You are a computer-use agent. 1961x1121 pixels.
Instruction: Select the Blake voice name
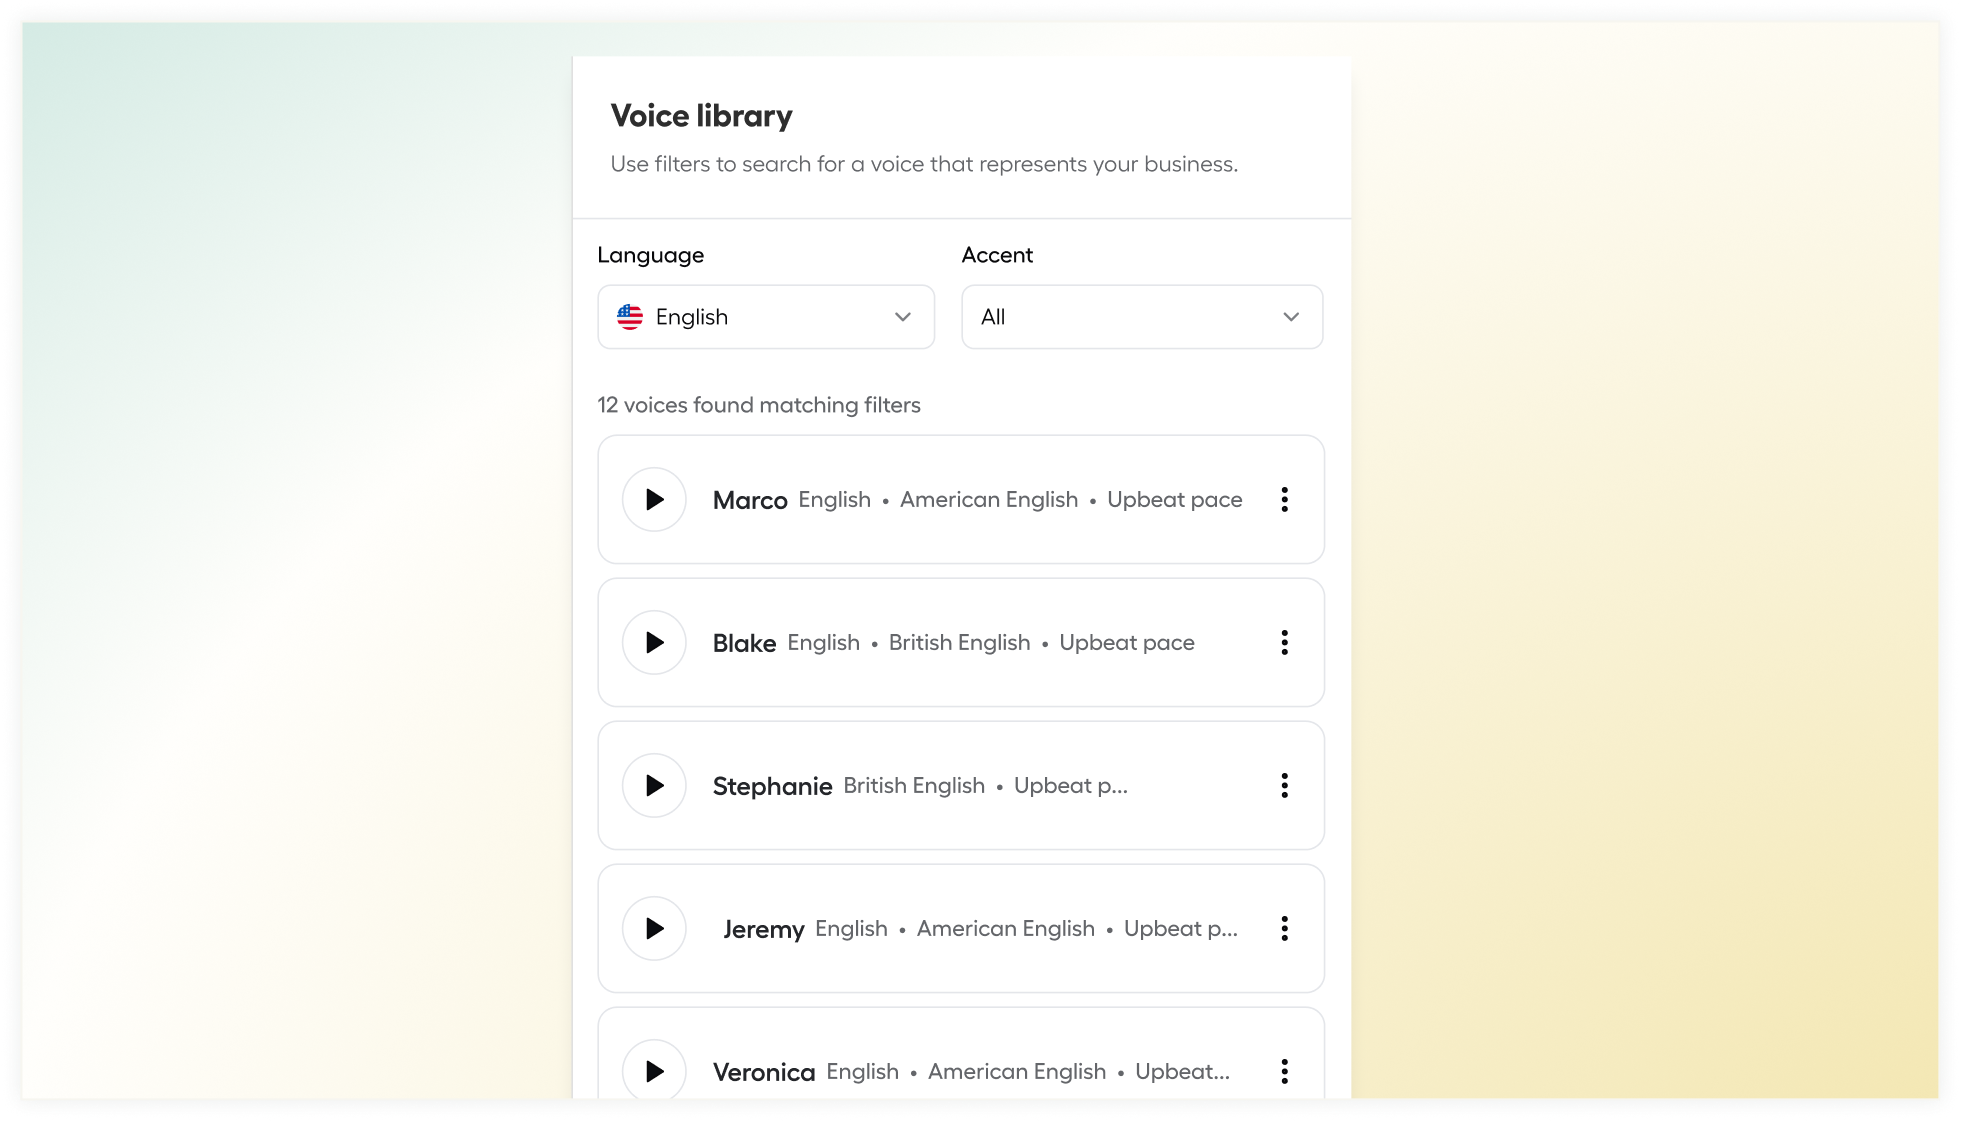(x=744, y=643)
